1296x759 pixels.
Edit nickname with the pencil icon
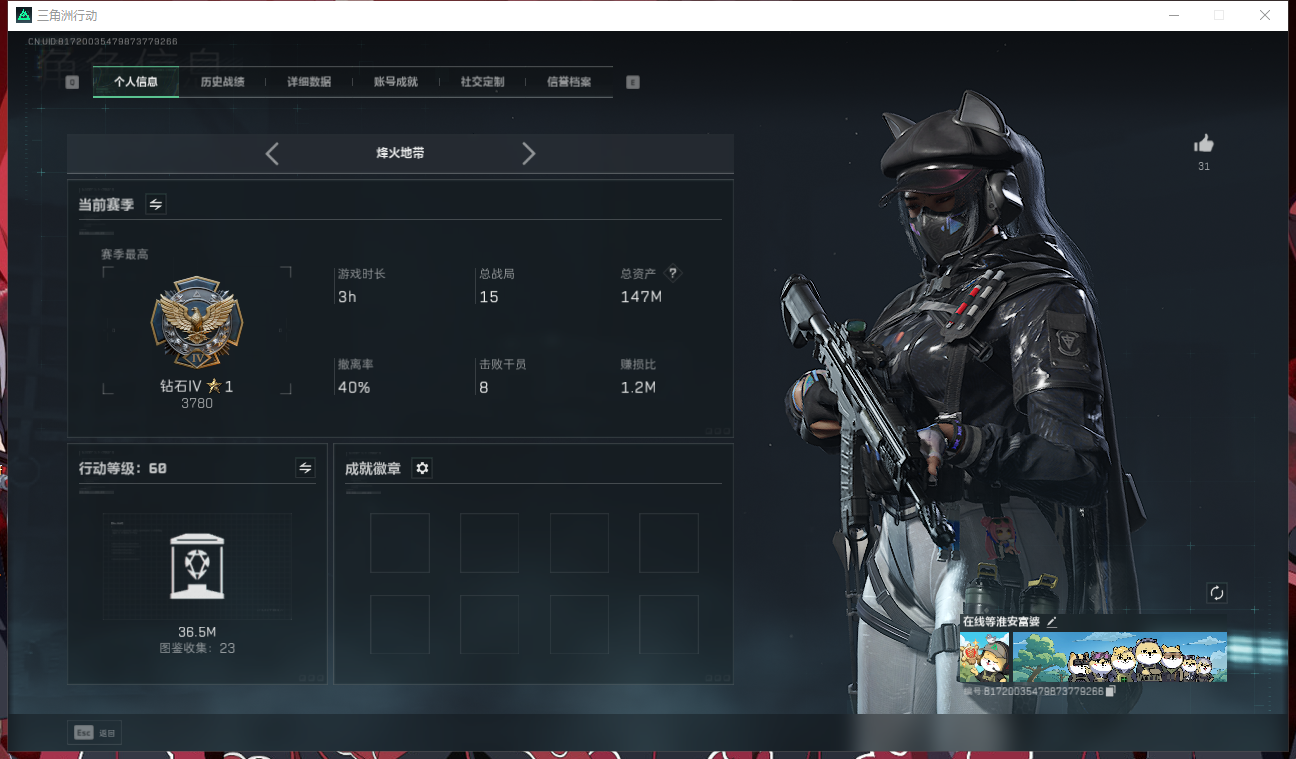point(1052,622)
